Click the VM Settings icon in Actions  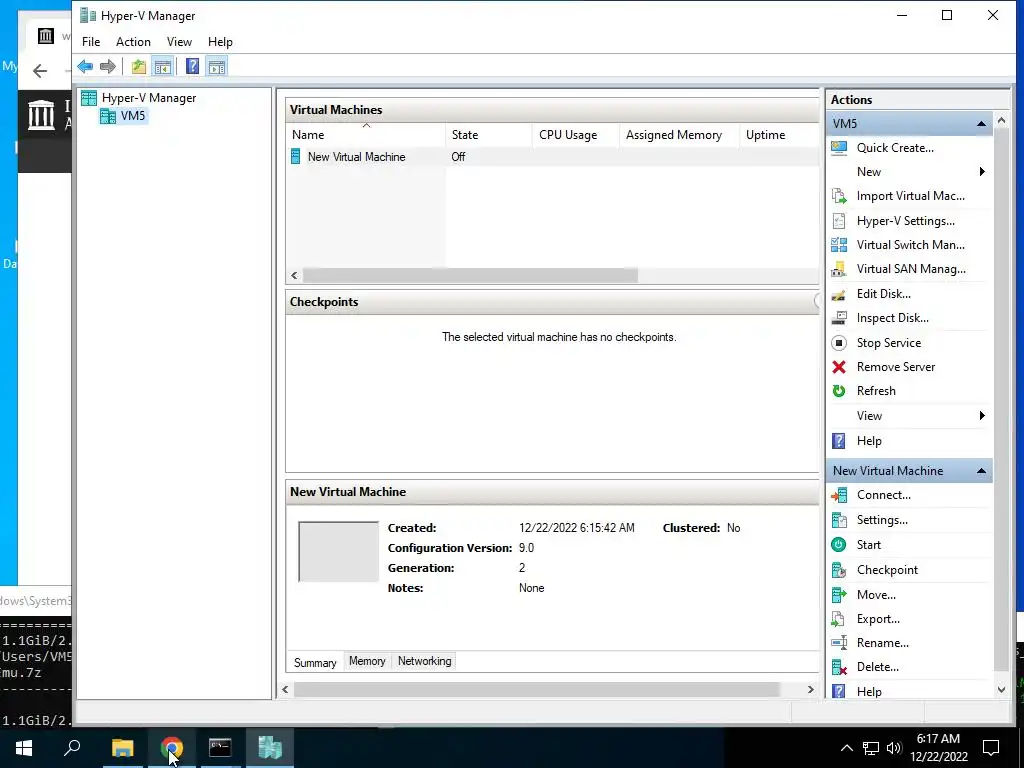(x=839, y=520)
